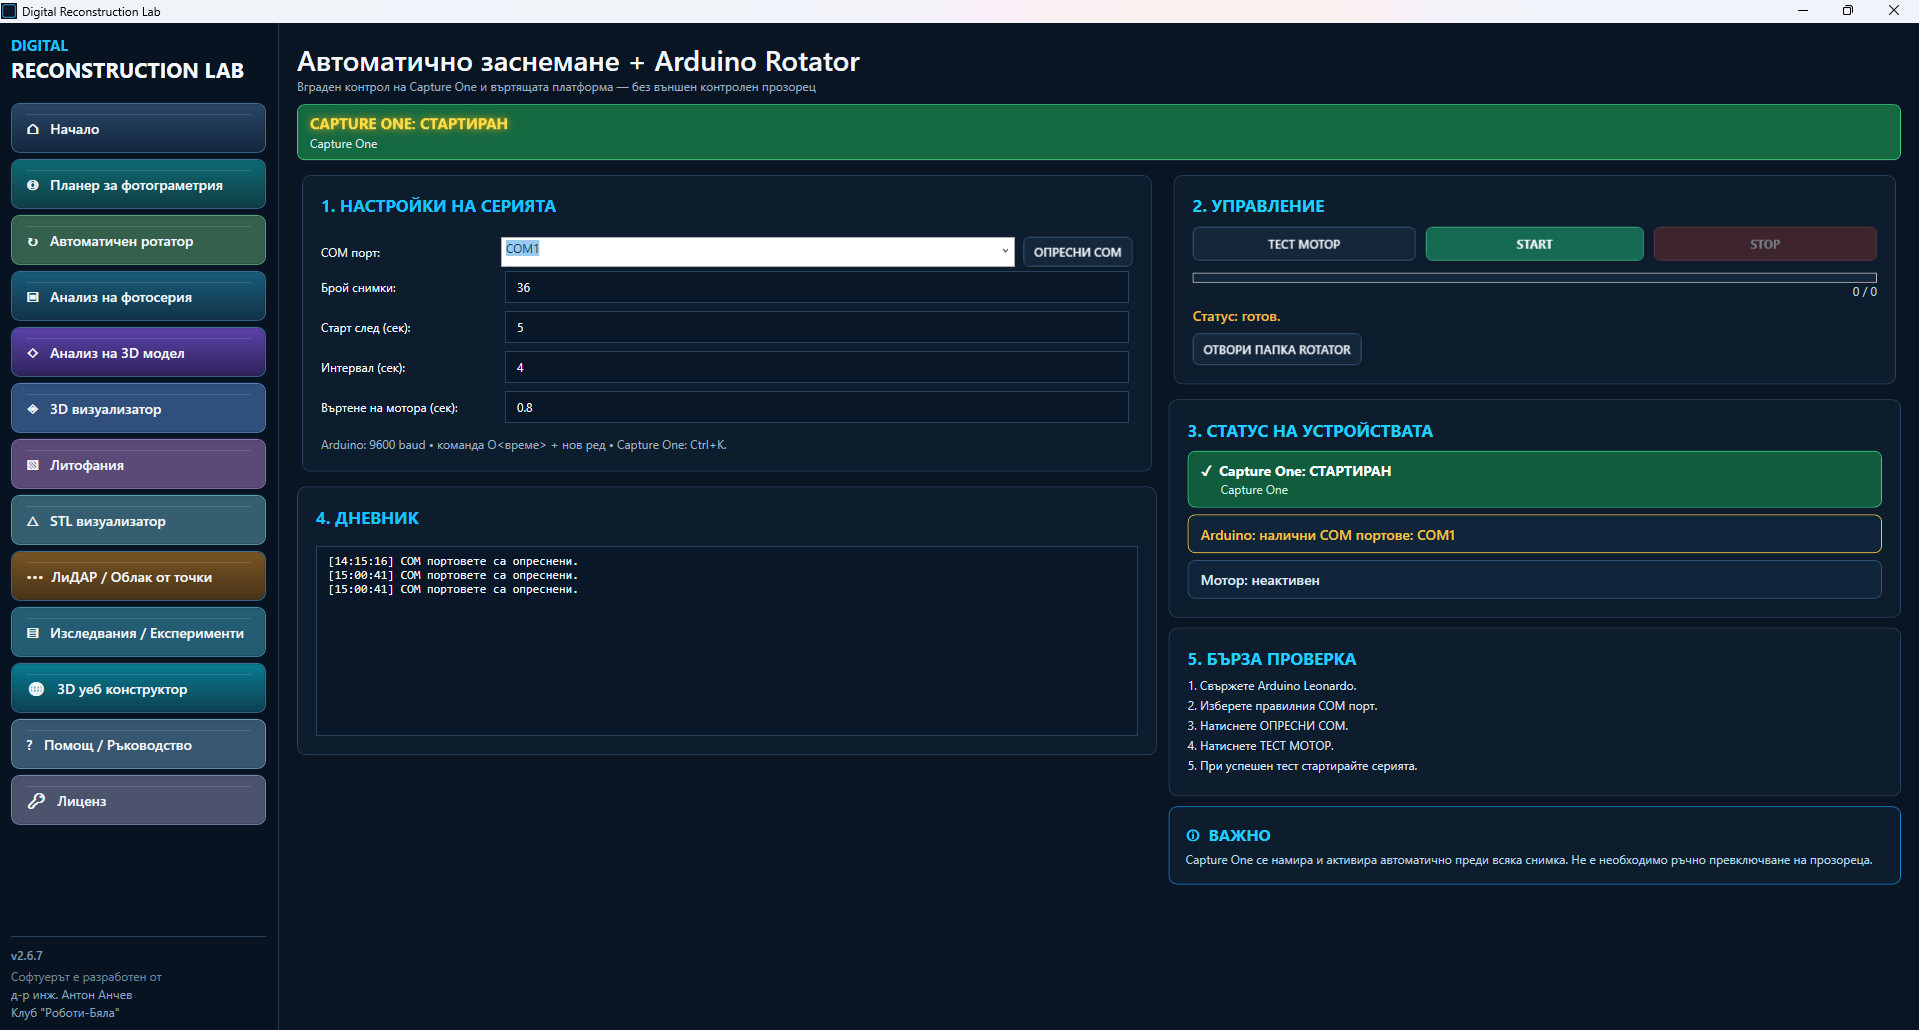Click the red STOP button
Viewport: 1919px width, 1030px height.
(x=1764, y=244)
